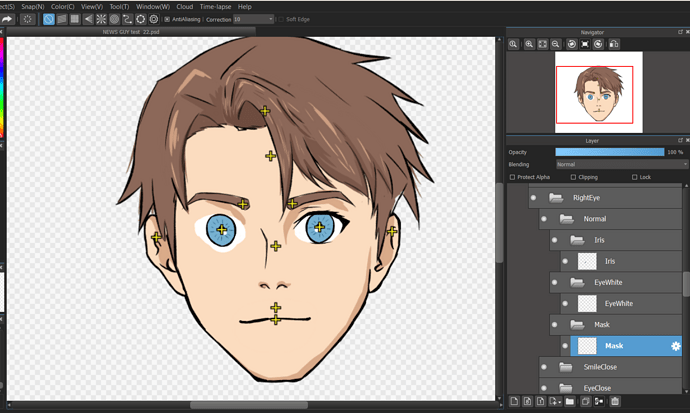Click Navigator zoom out icon
This screenshot has height=413, width=690.
pyautogui.click(x=556, y=44)
